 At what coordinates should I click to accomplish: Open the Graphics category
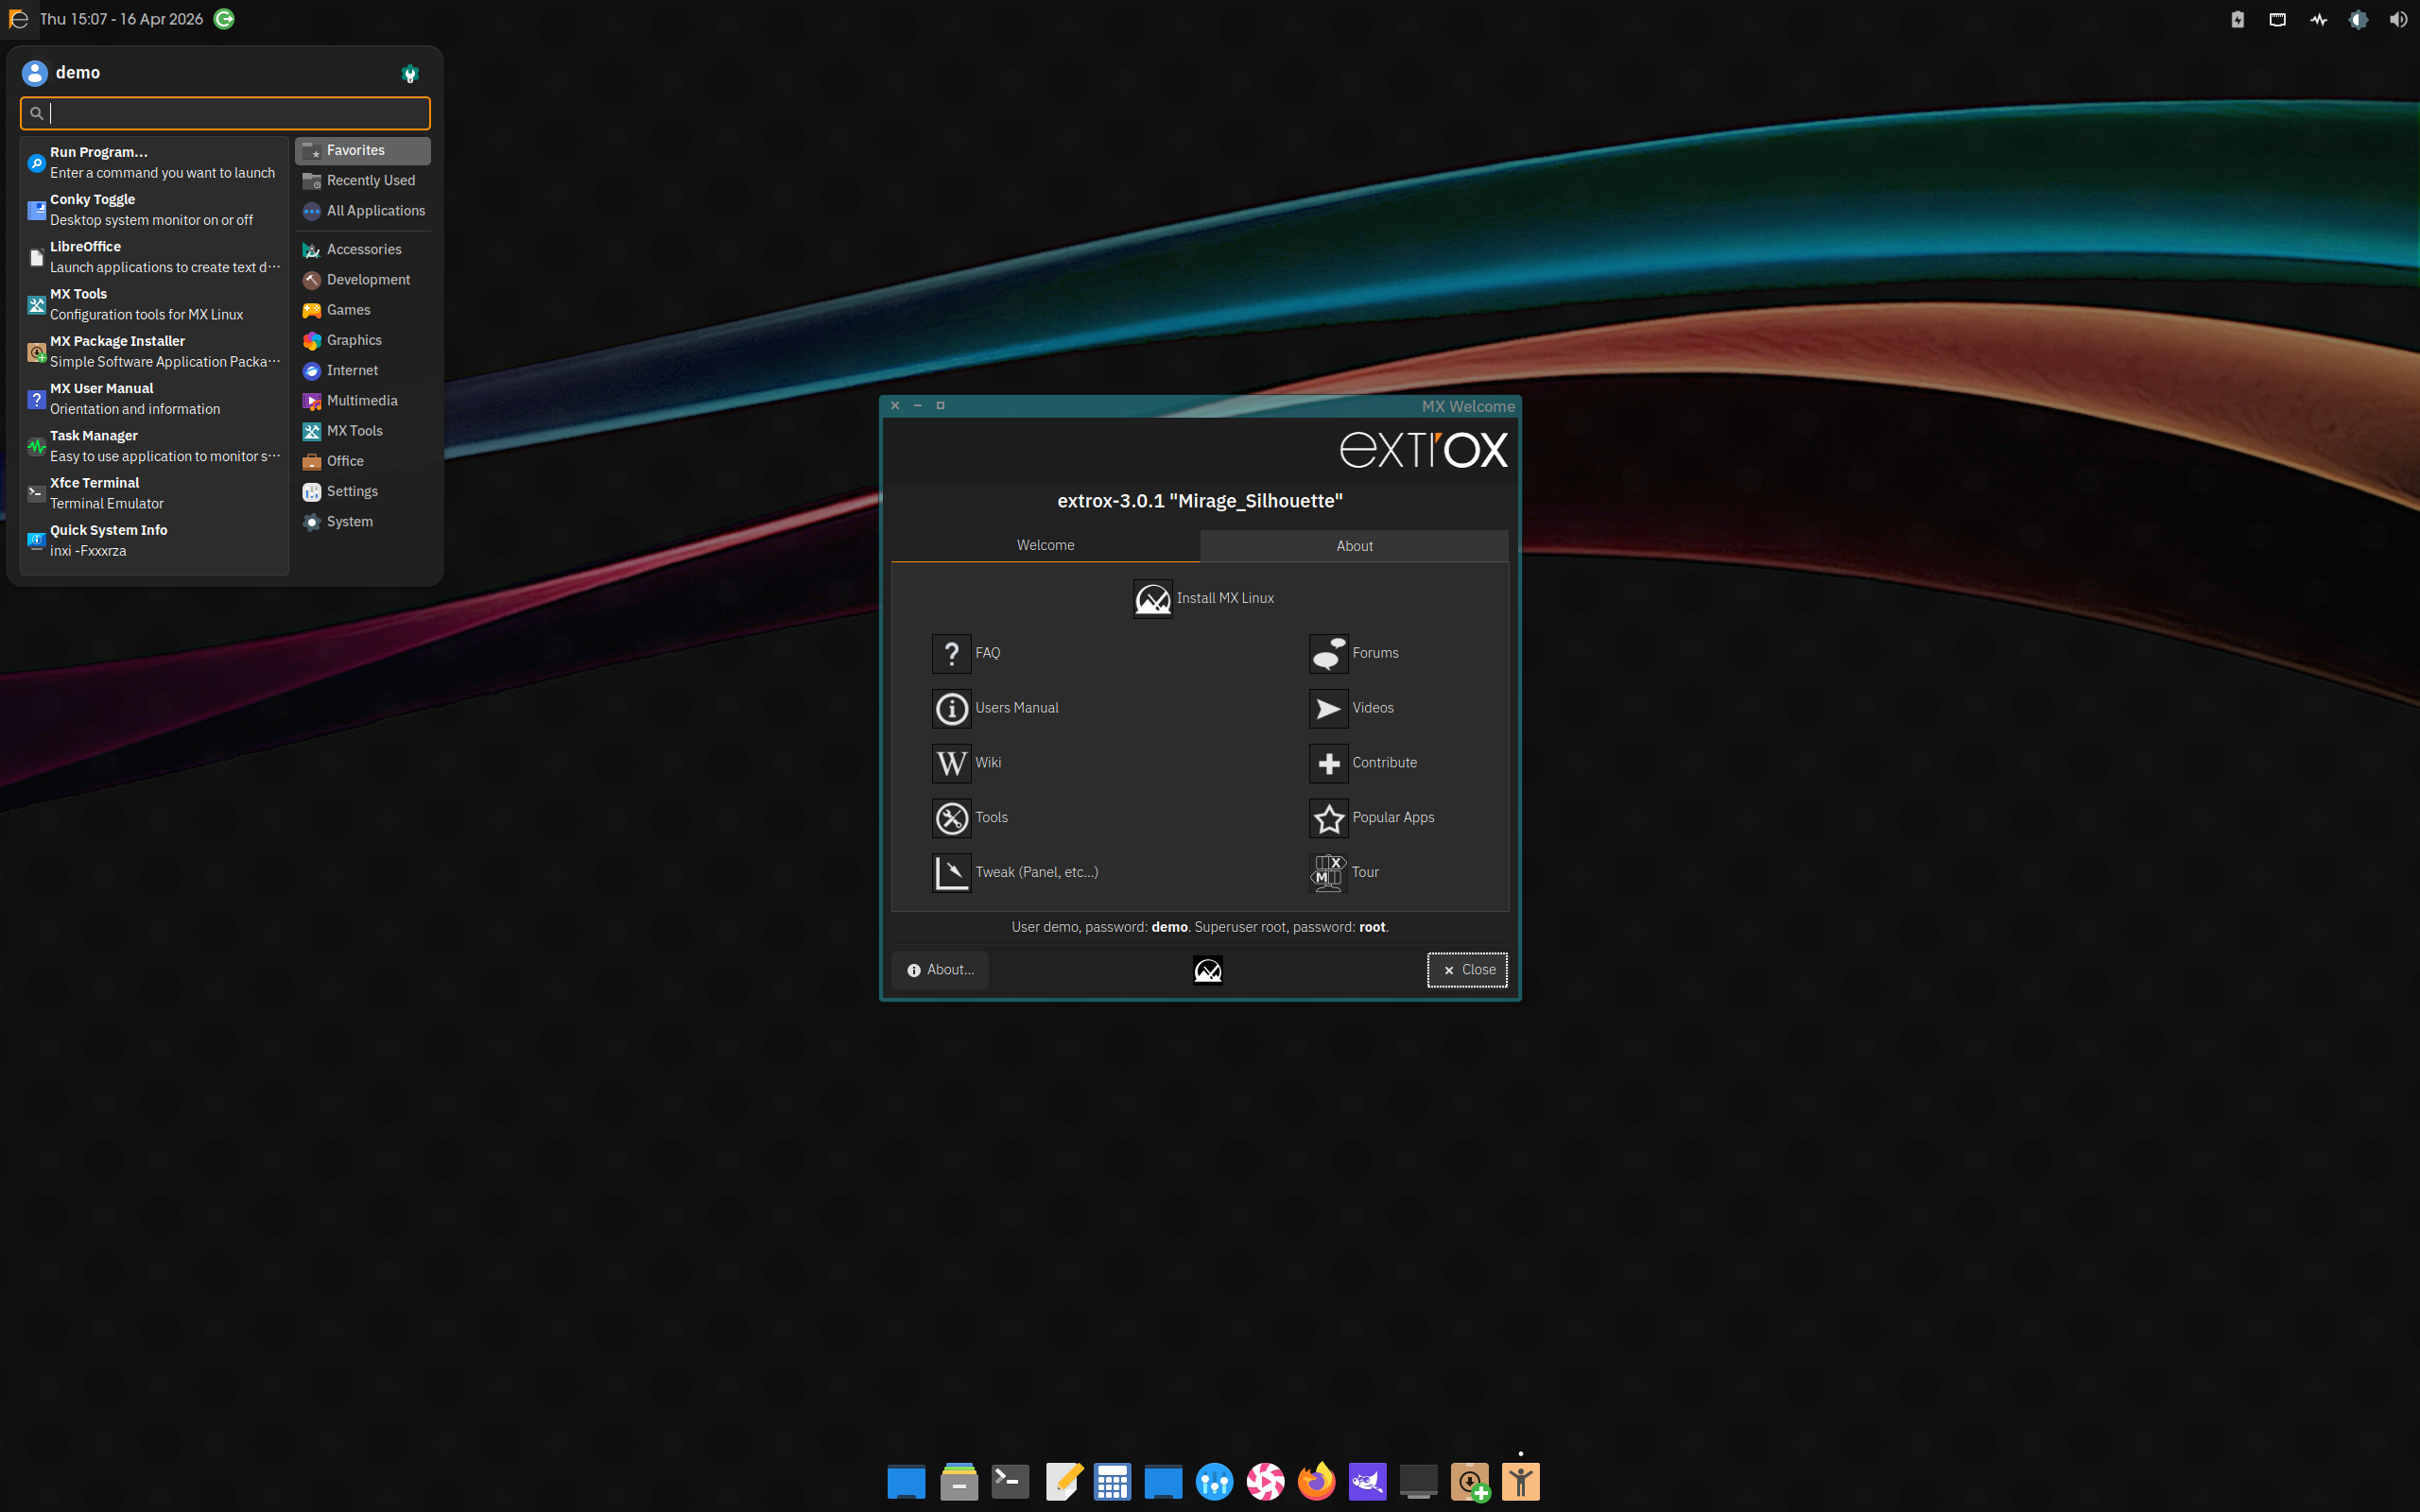(362, 340)
